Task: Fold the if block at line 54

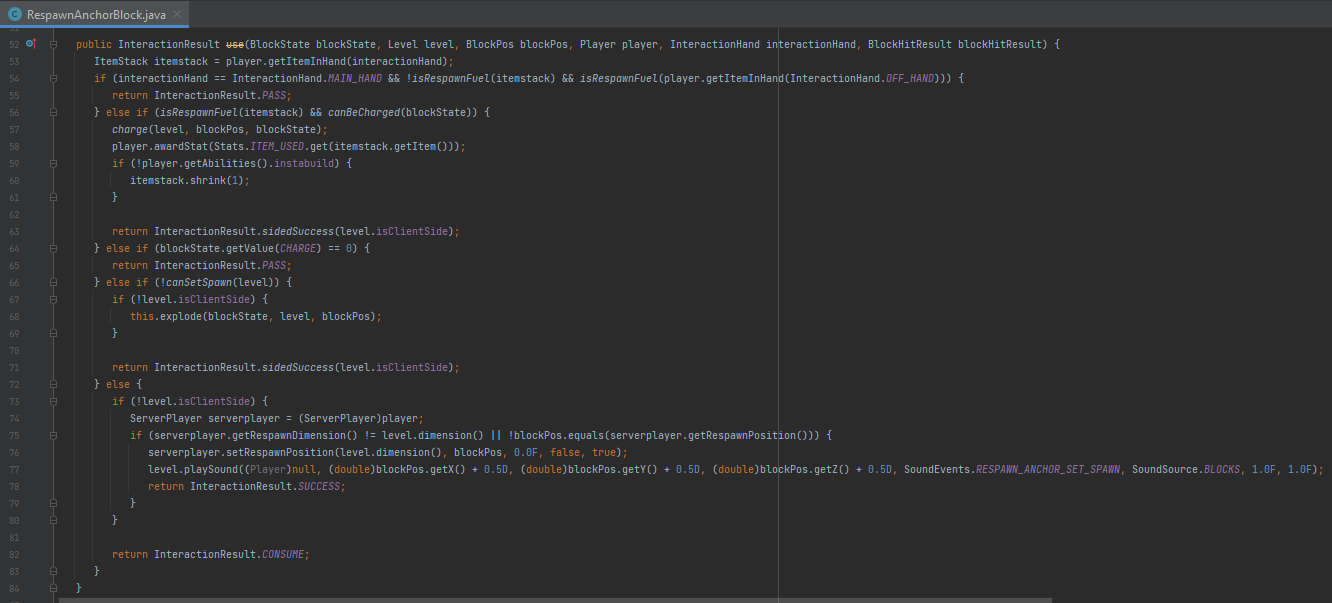Action: pos(54,78)
